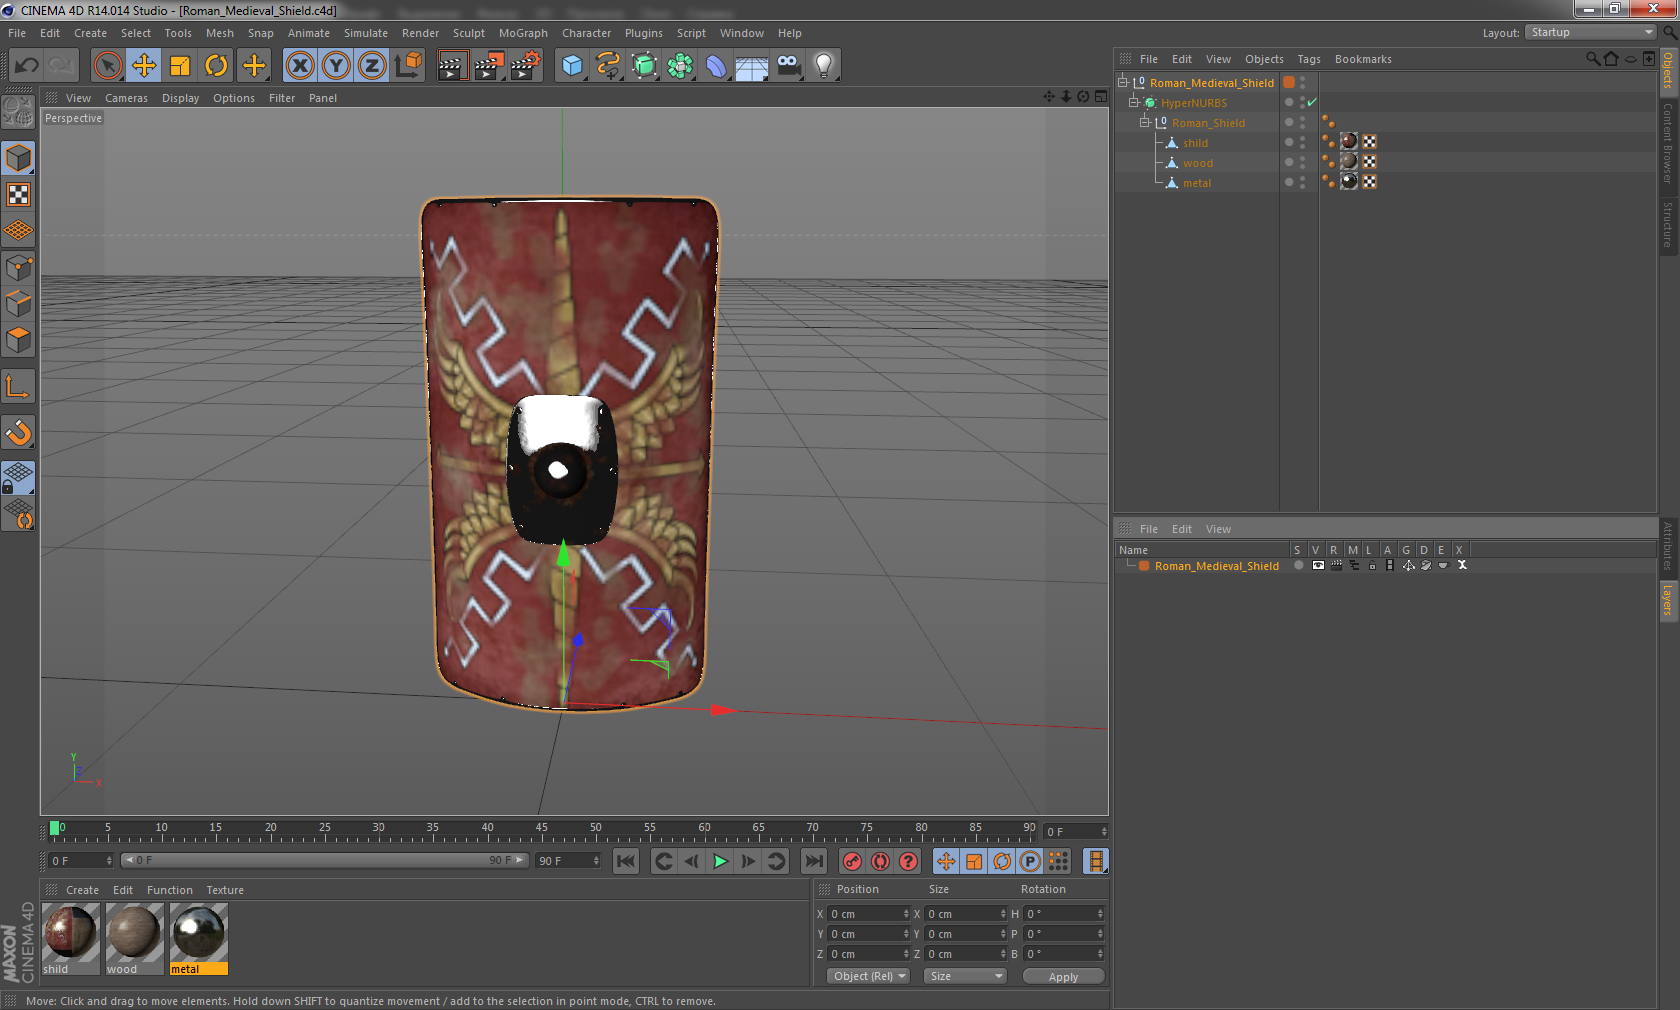The image size is (1680, 1010).
Task: Open the Layout Startup dropdown
Action: tap(1591, 32)
